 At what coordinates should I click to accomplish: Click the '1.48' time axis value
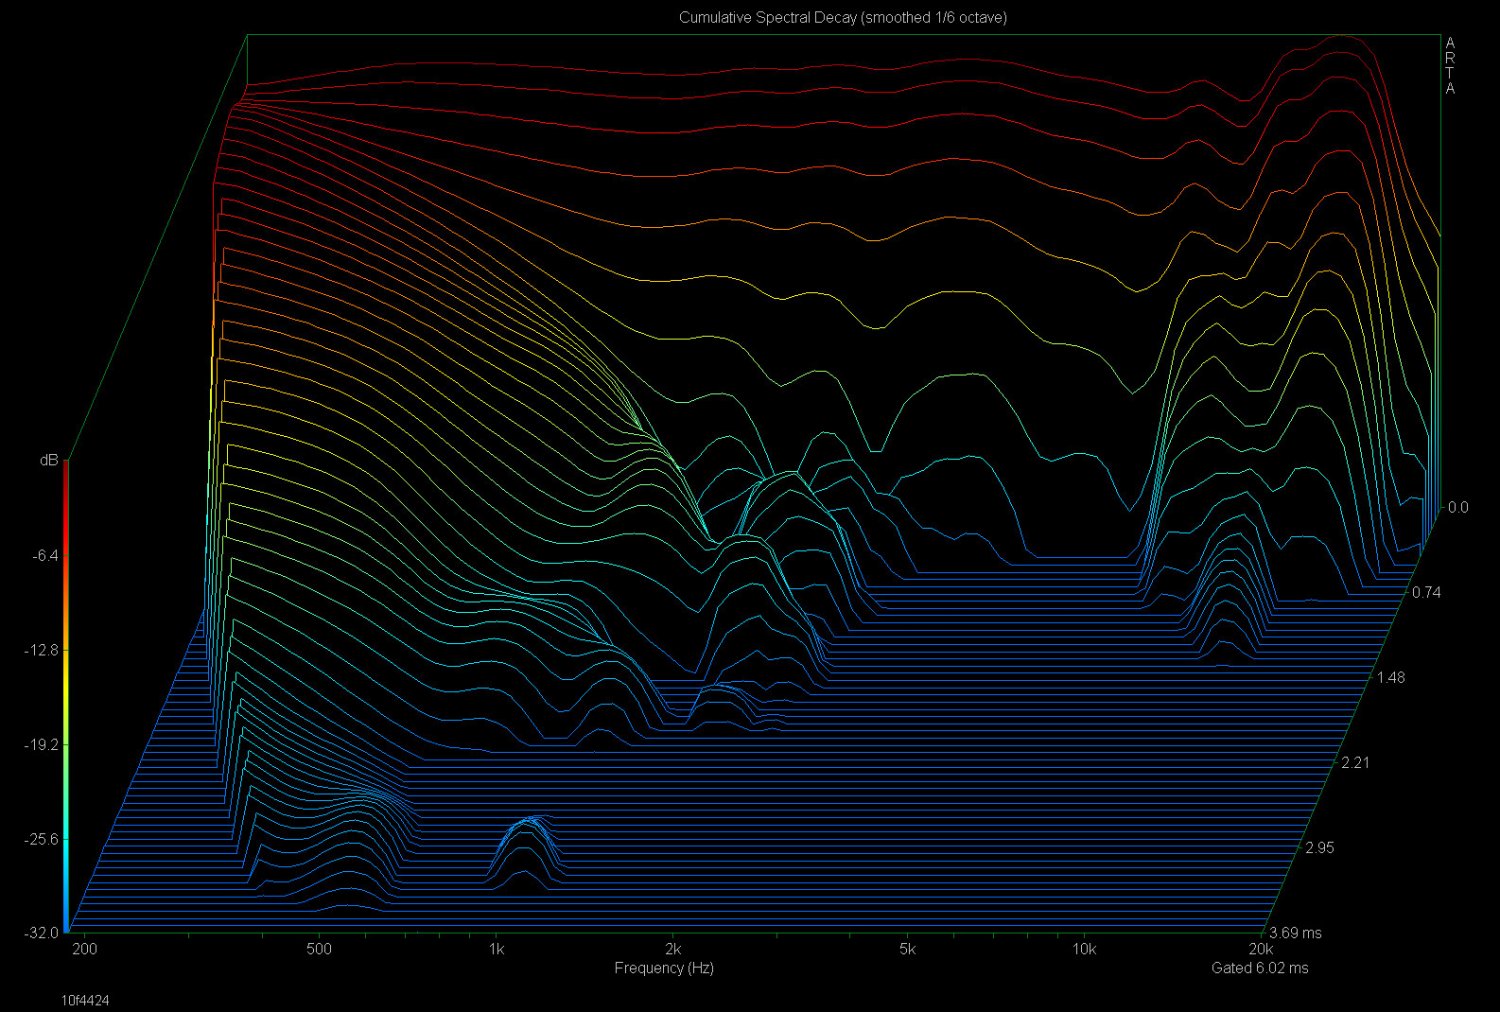1391,677
